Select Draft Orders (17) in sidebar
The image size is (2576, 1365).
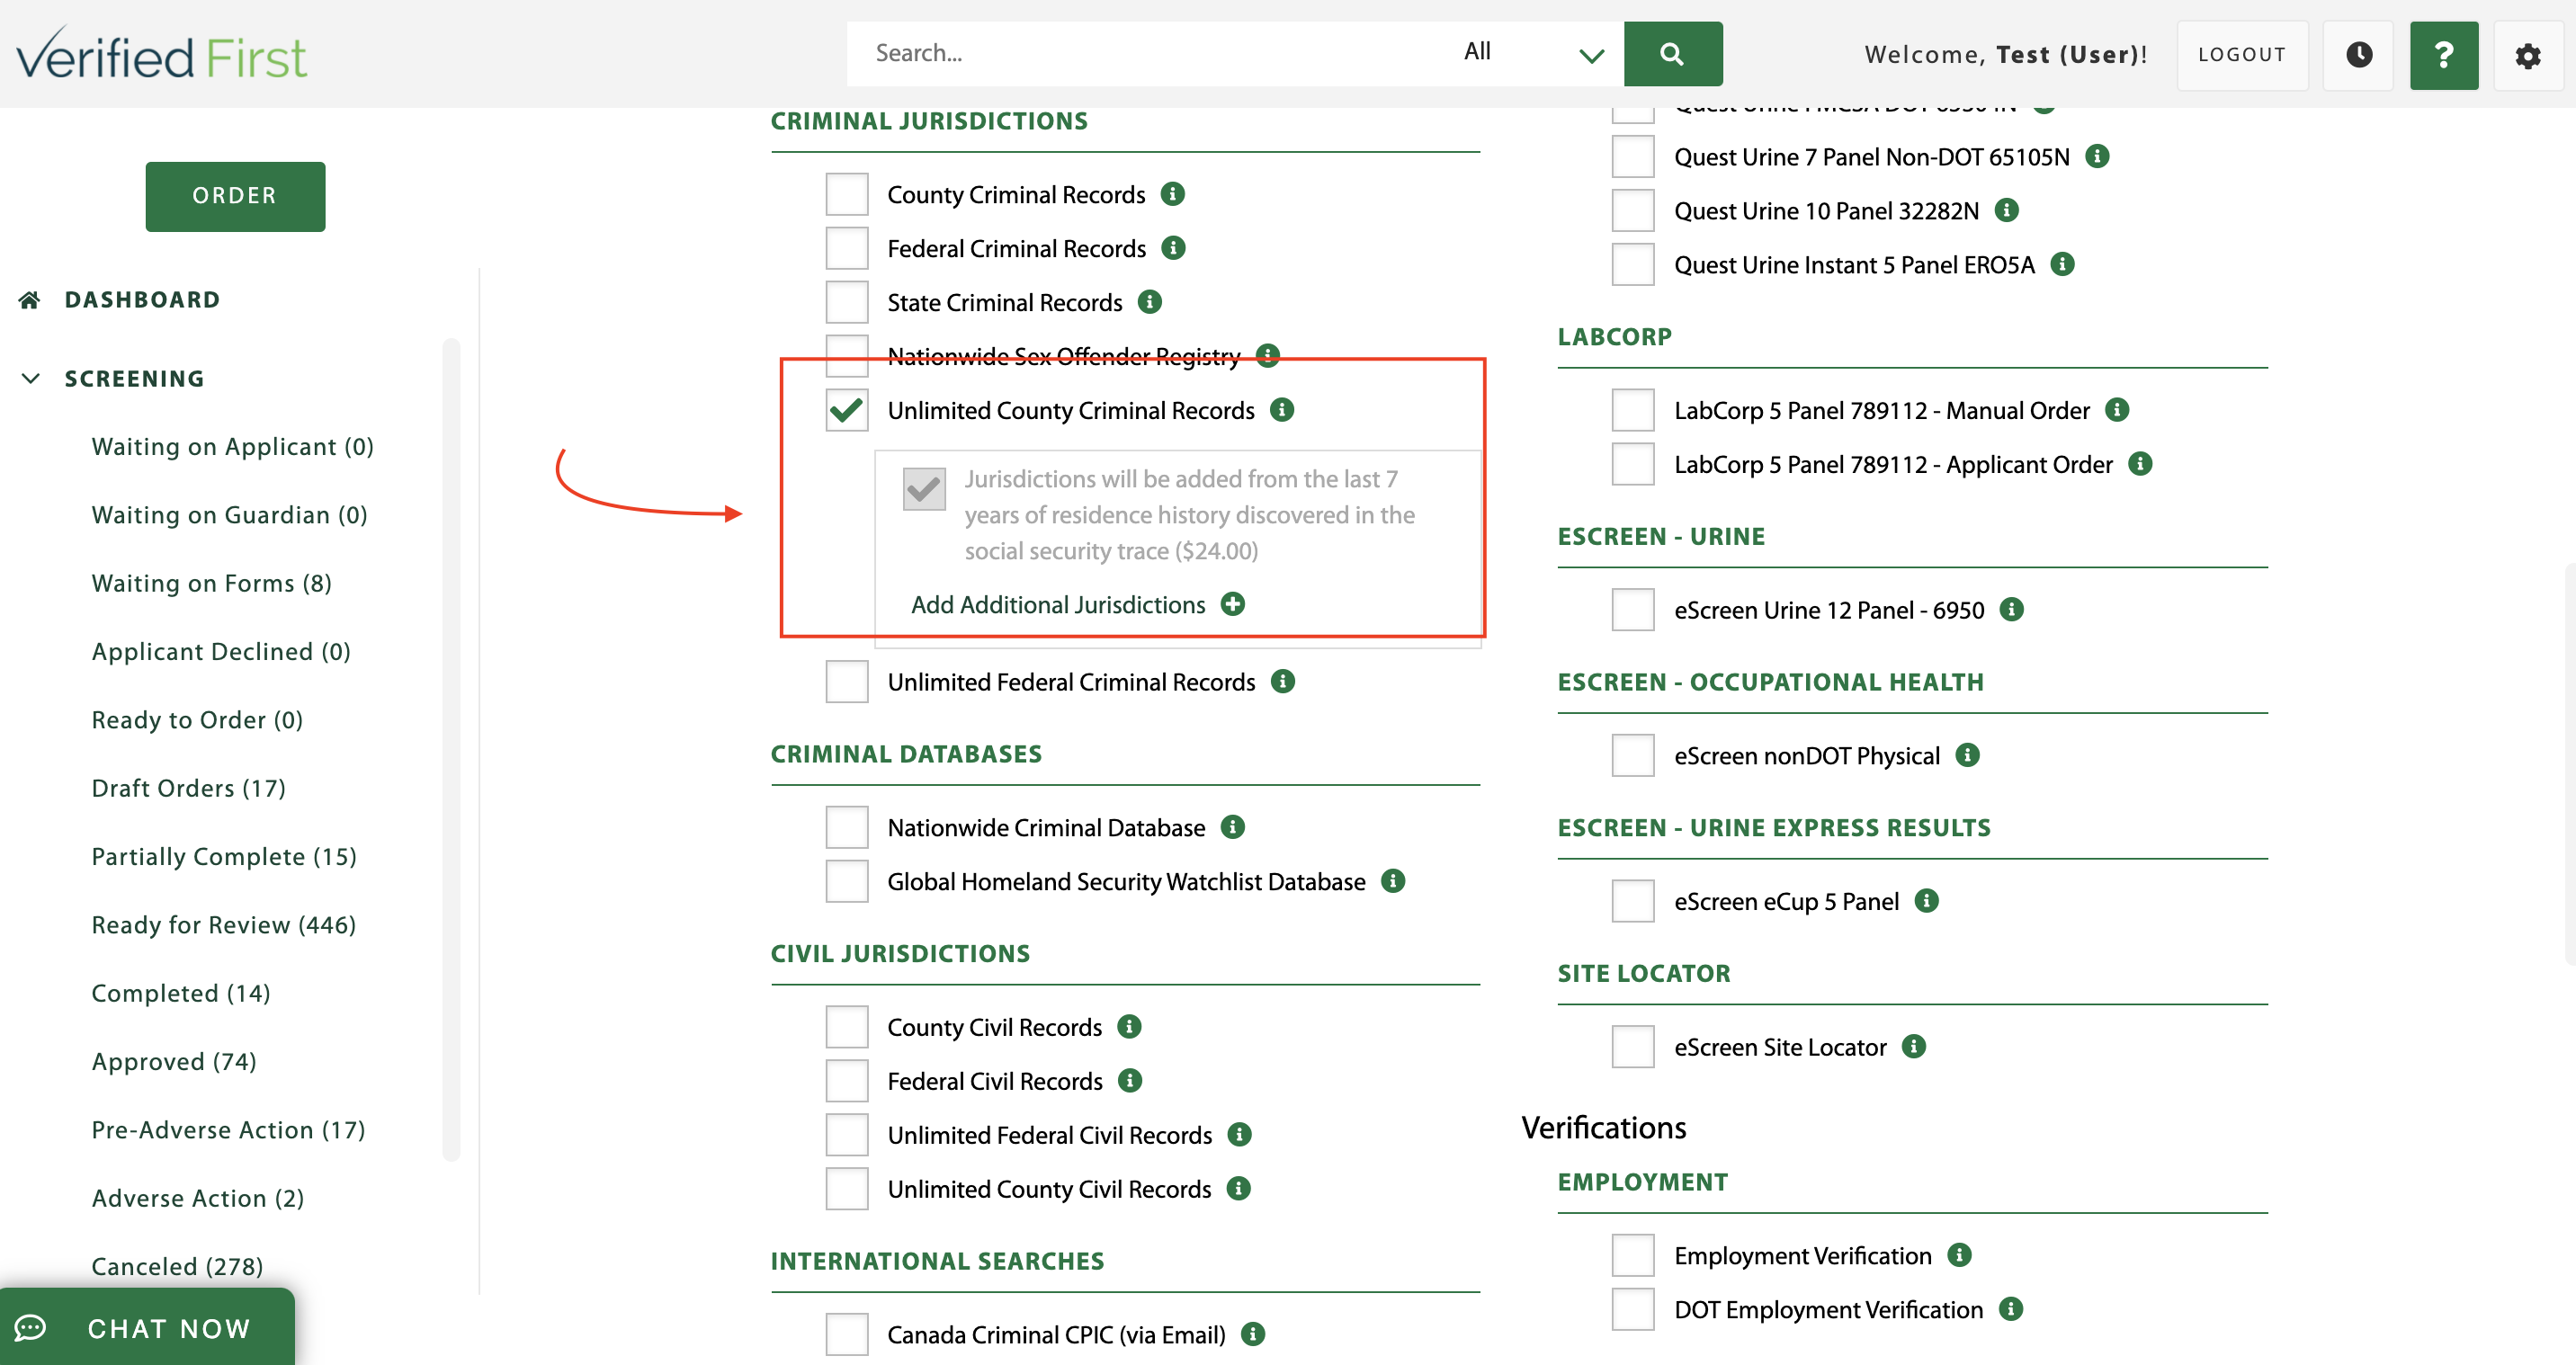(x=188, y=788)
